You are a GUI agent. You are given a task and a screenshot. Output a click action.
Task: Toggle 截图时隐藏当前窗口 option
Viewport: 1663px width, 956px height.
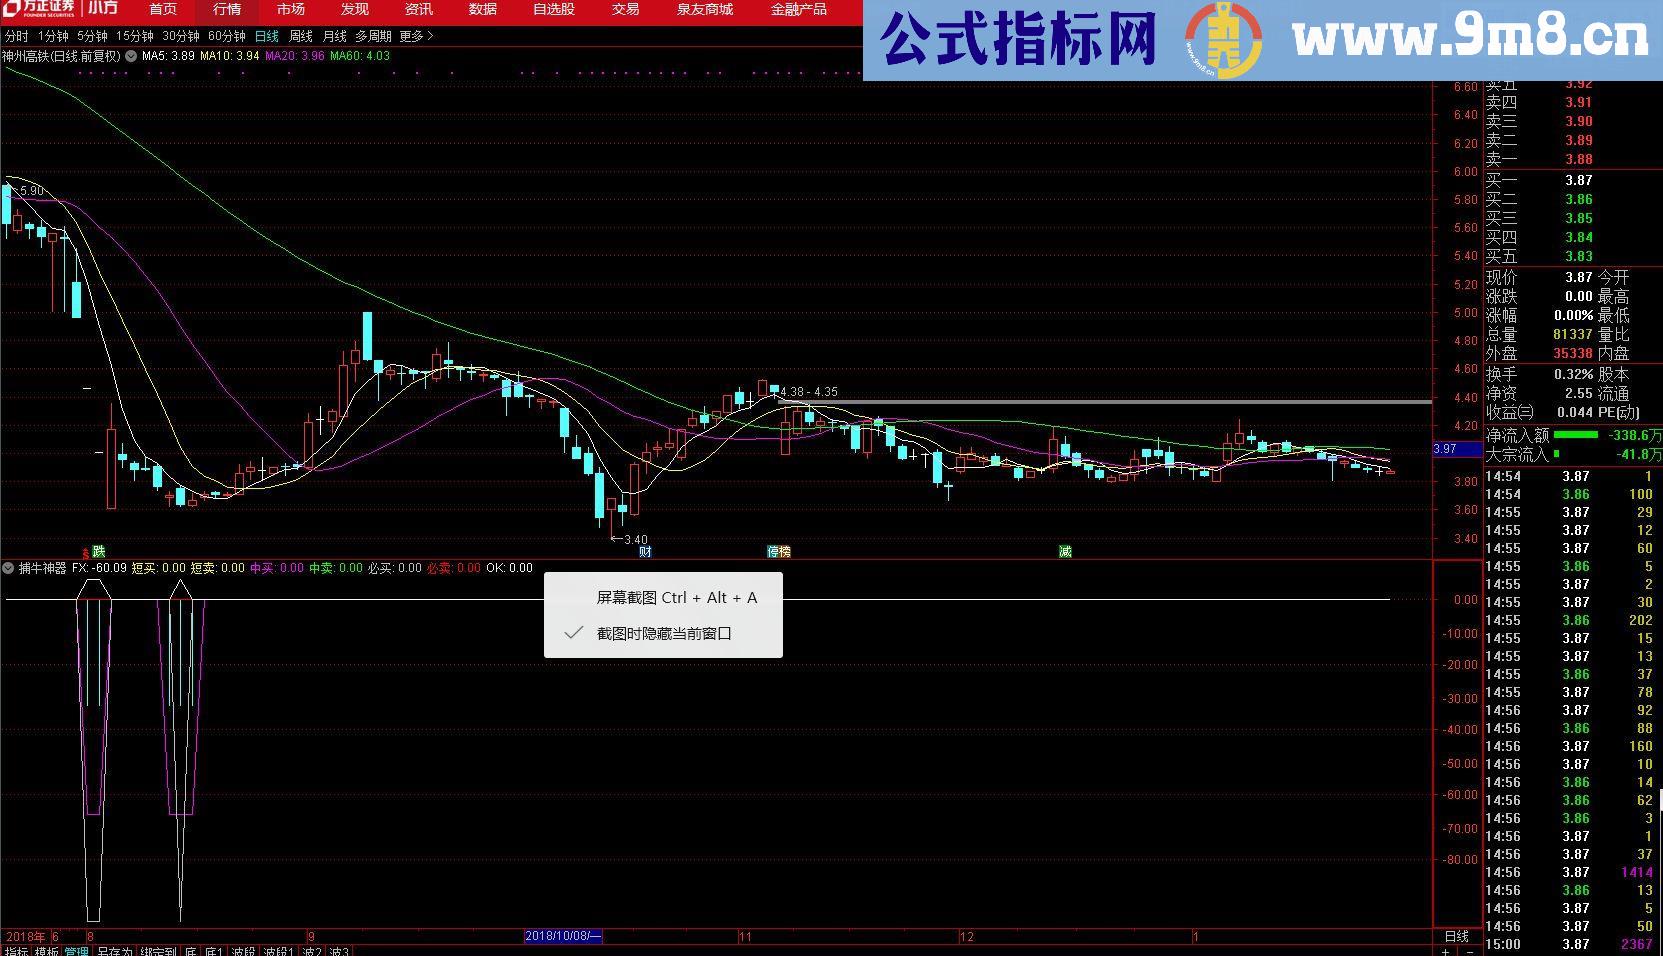[x=663, y=633]
